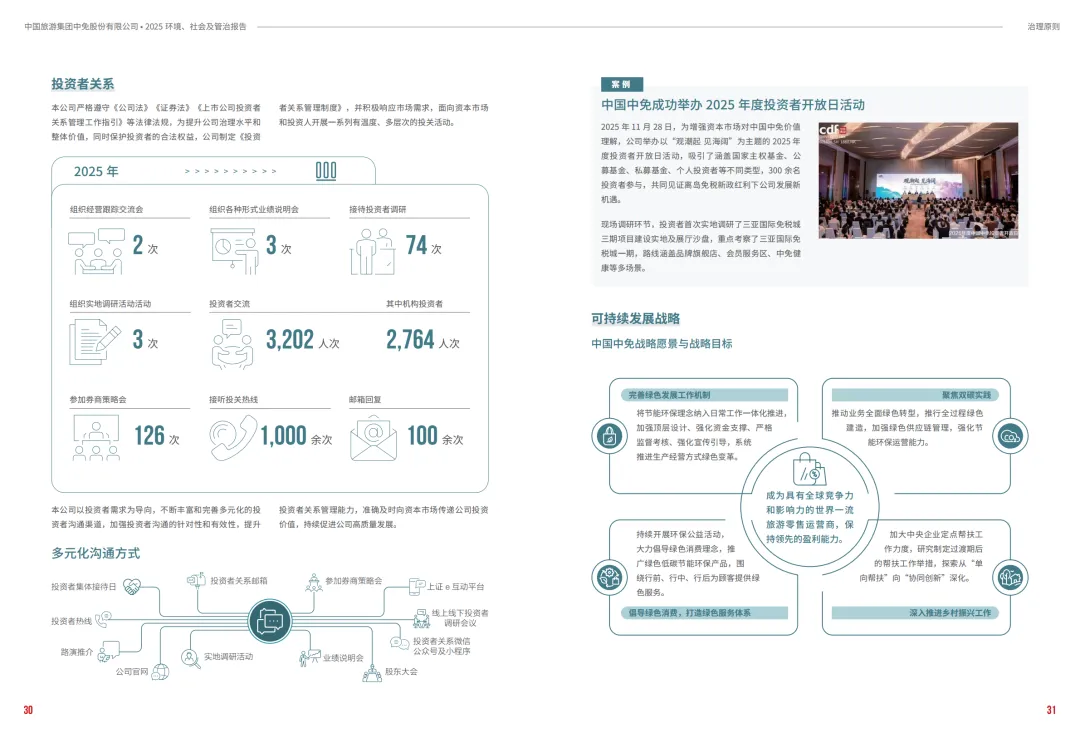Click the 3,202 人次 investor exchange figure
This screenshot has height=733, width=1080.
pos(302,340)
